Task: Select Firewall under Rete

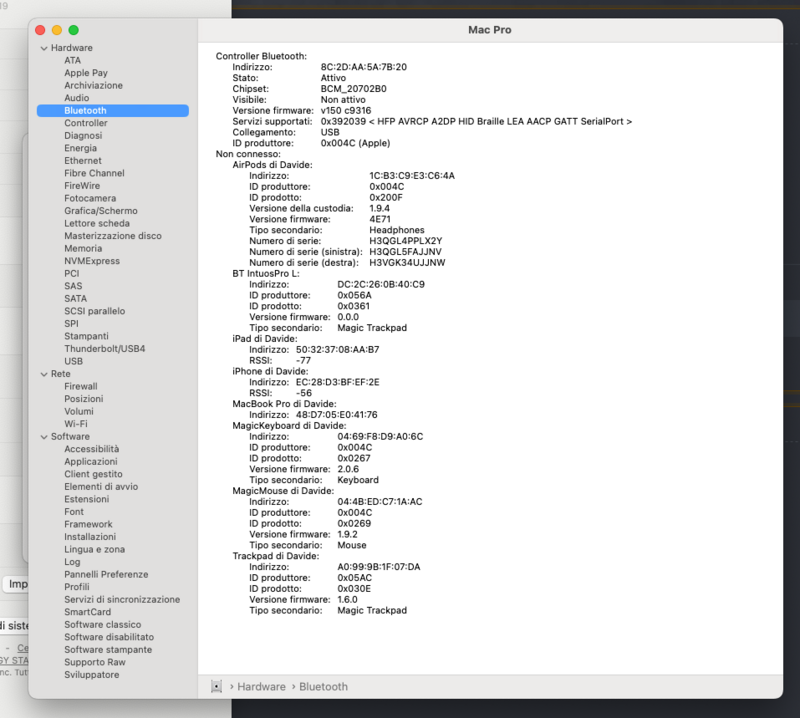Action: (81, 386)
